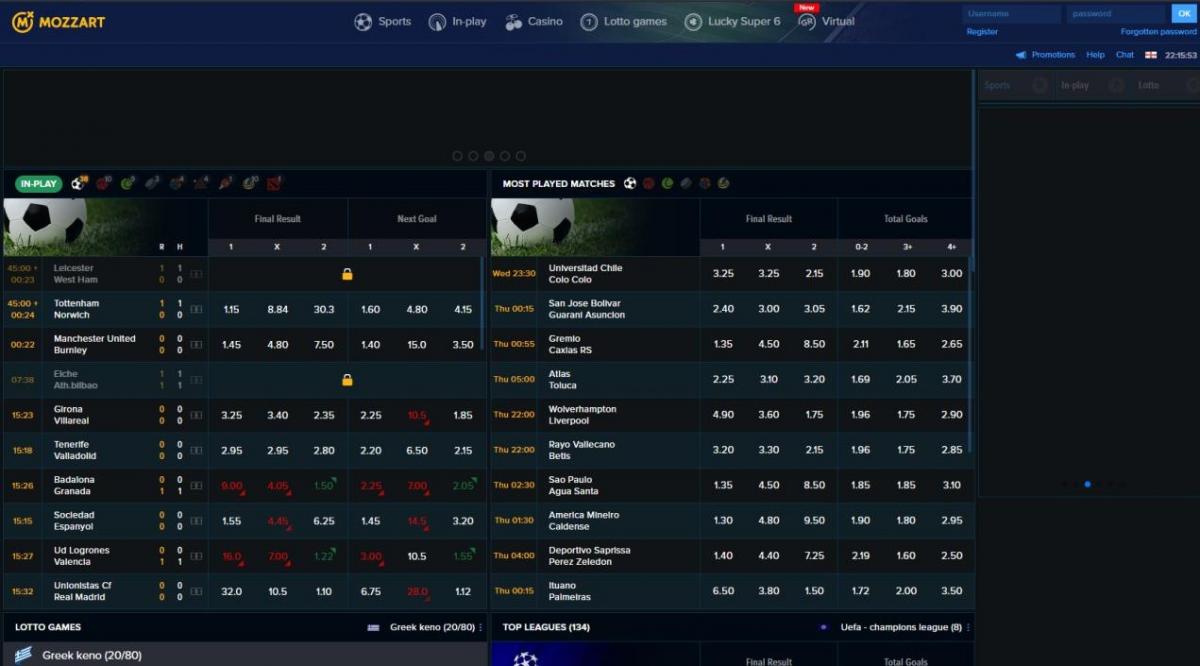Pick Girona vs Villareal Next Goal 2 odds 1.85
Image resolution: width=1200 pixels, height=666 pixels.
click(x=463, y=416)
